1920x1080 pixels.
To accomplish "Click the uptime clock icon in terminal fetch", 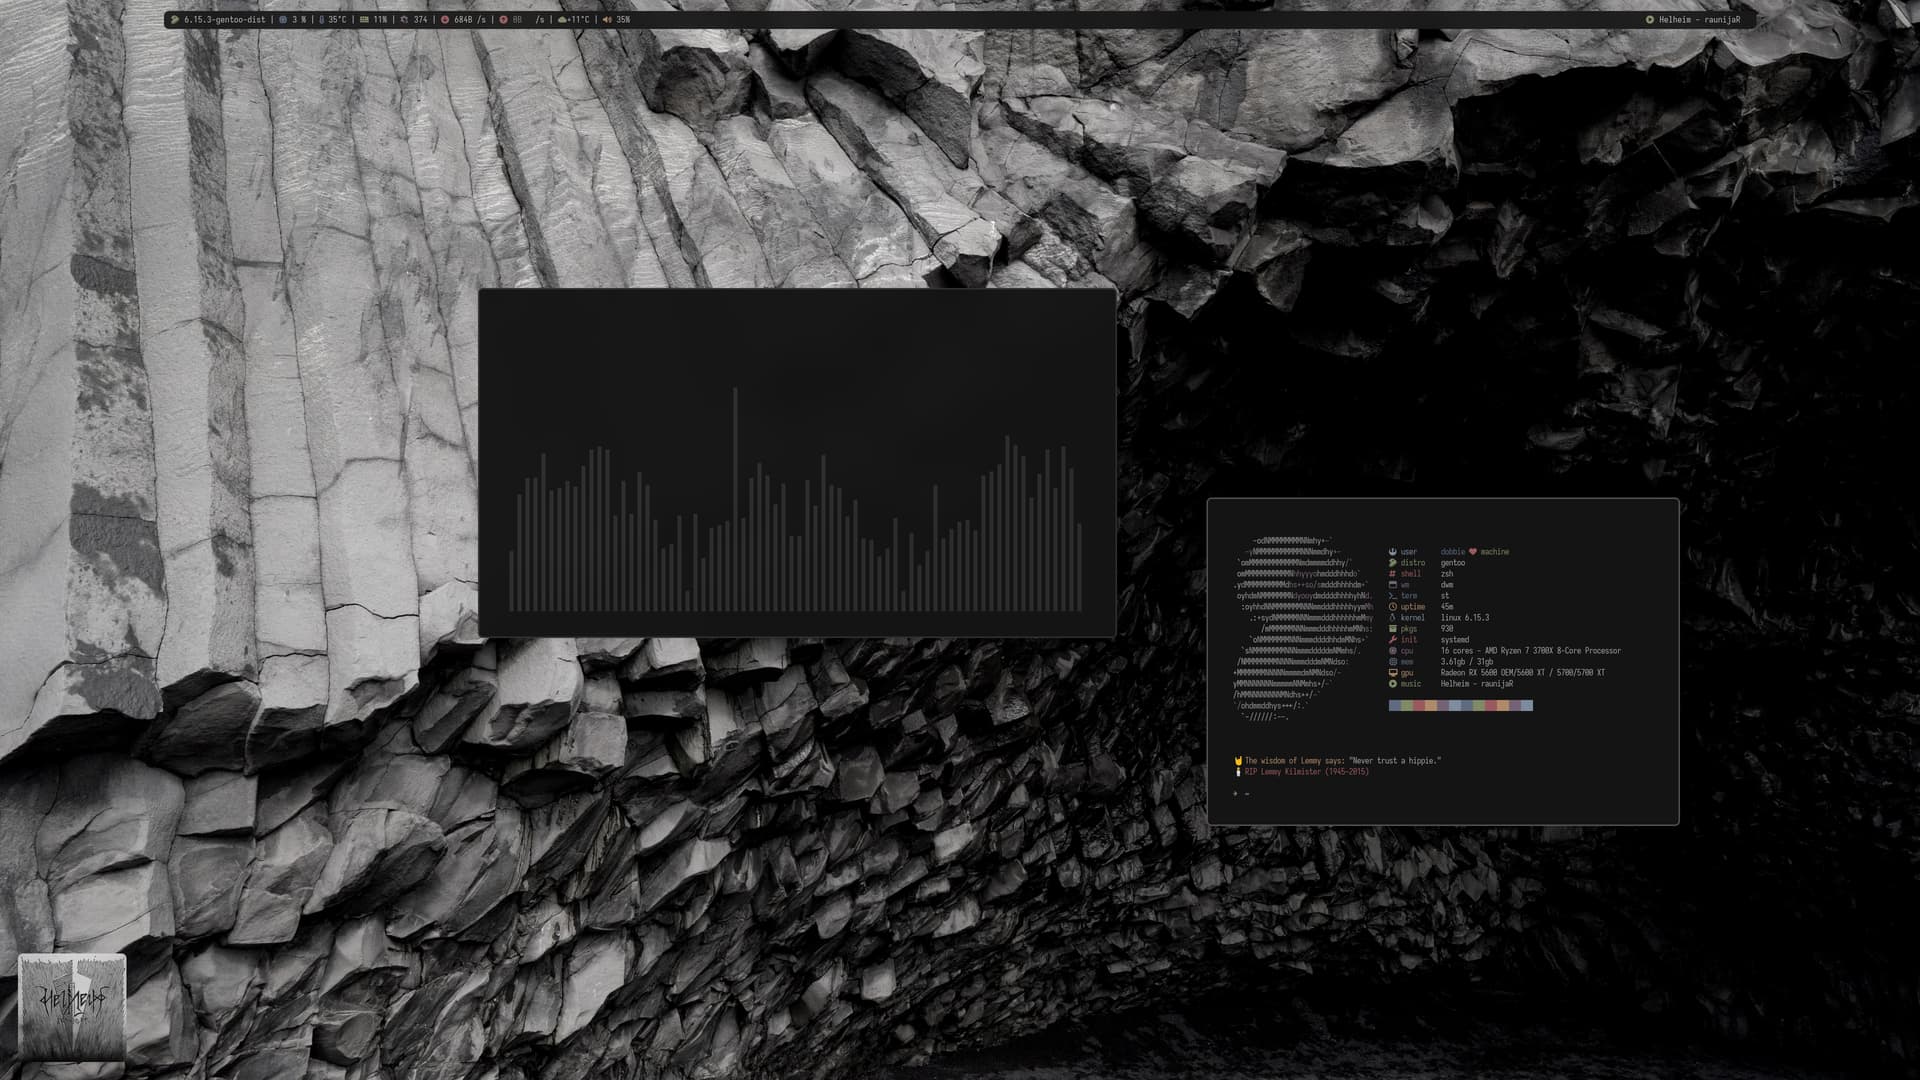I will tap(1393, 607).
